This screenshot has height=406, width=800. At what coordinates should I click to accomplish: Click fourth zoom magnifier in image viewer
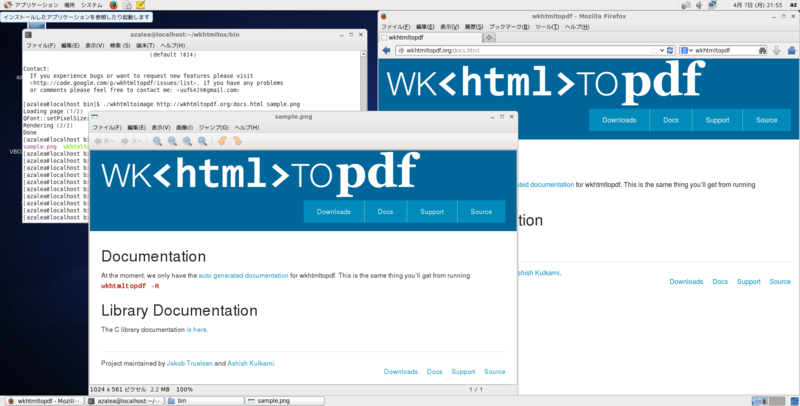[x=203, y=141]
